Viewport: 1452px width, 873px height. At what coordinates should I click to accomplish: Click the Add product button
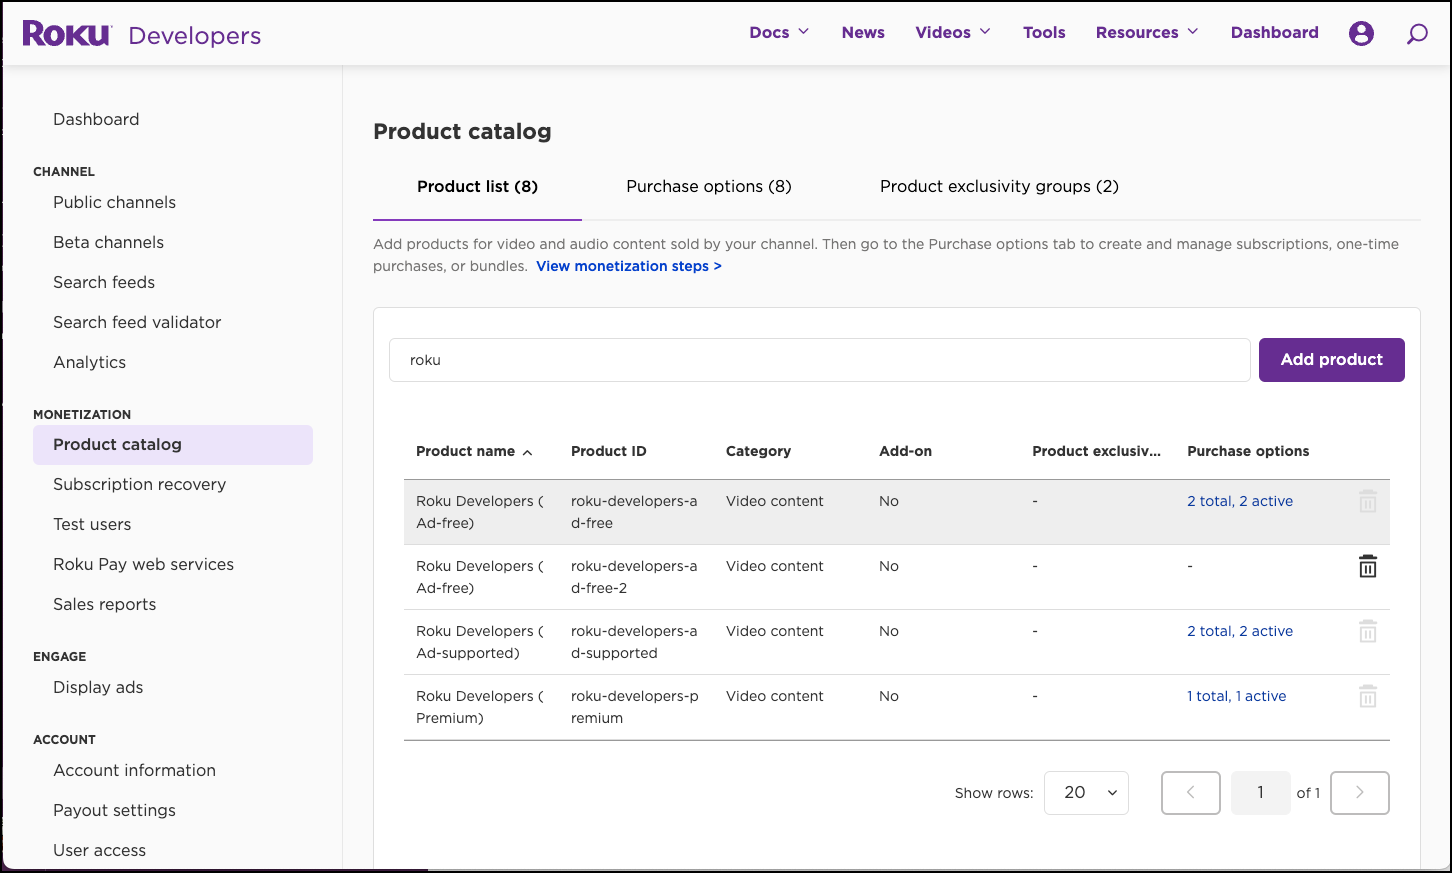(x=1331, y=360)
